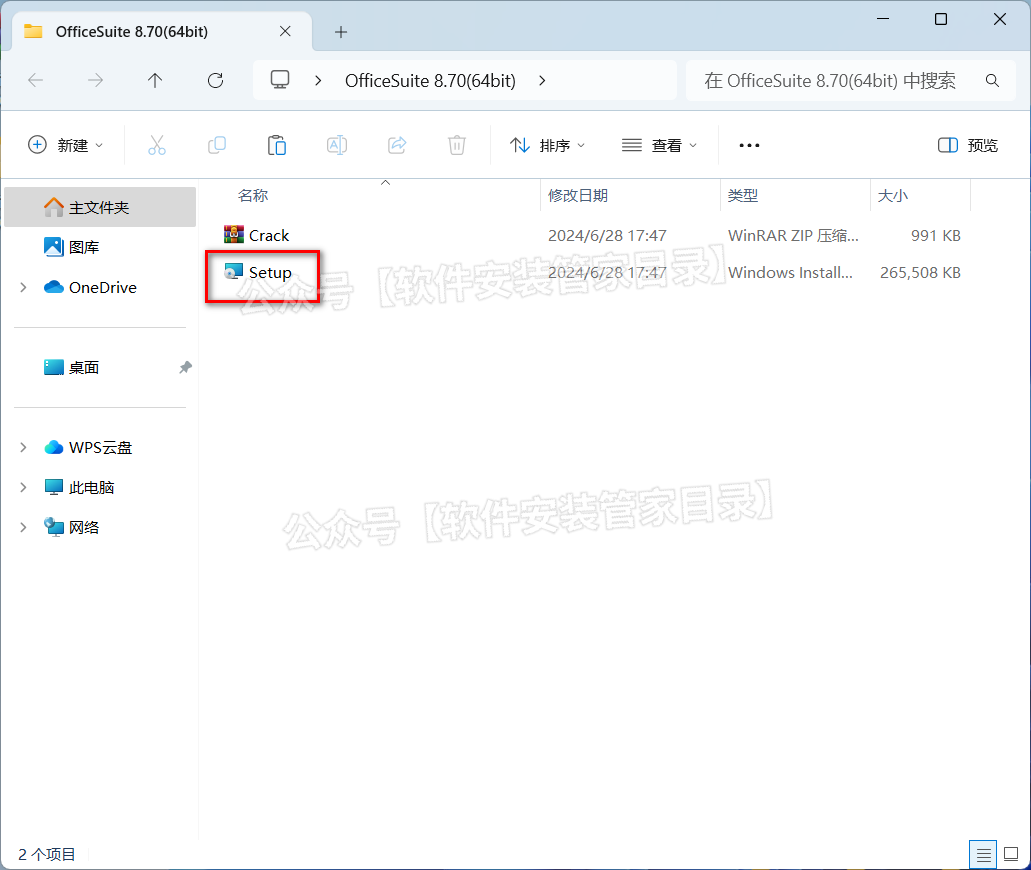Click the Delete trash icon
Image resolution: width=1031 pixels, height=870 pixels.
[x=457, y=145]
